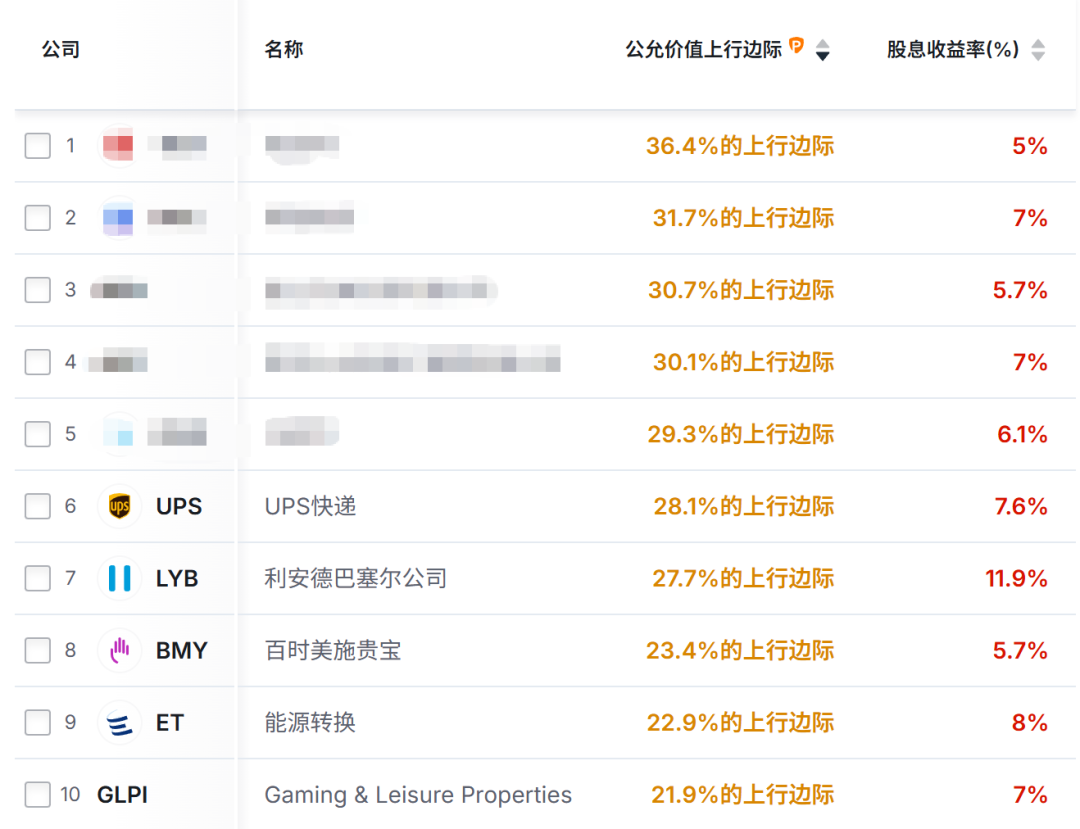Screen dimensions: 1080x829
Task: Sort by 股息收益率(%) arrow
Action: tap(1038, 50)
